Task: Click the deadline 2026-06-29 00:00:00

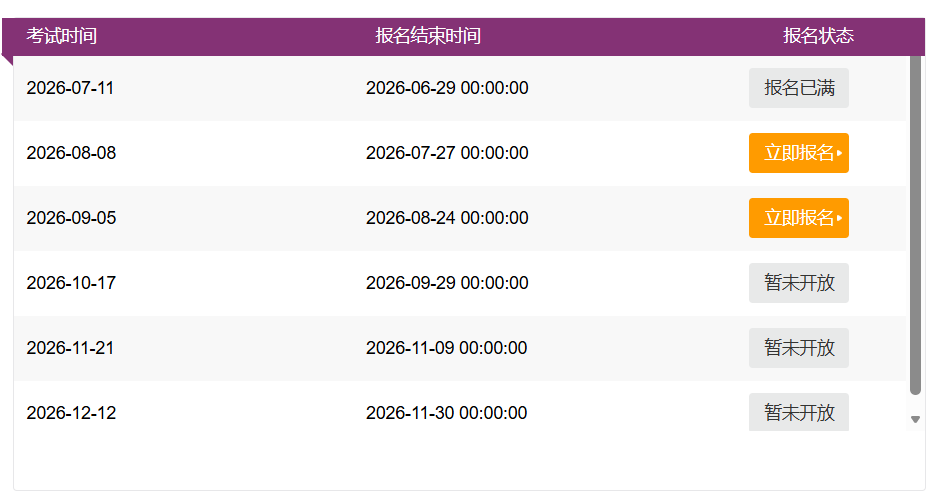Action: pos(447,88)
